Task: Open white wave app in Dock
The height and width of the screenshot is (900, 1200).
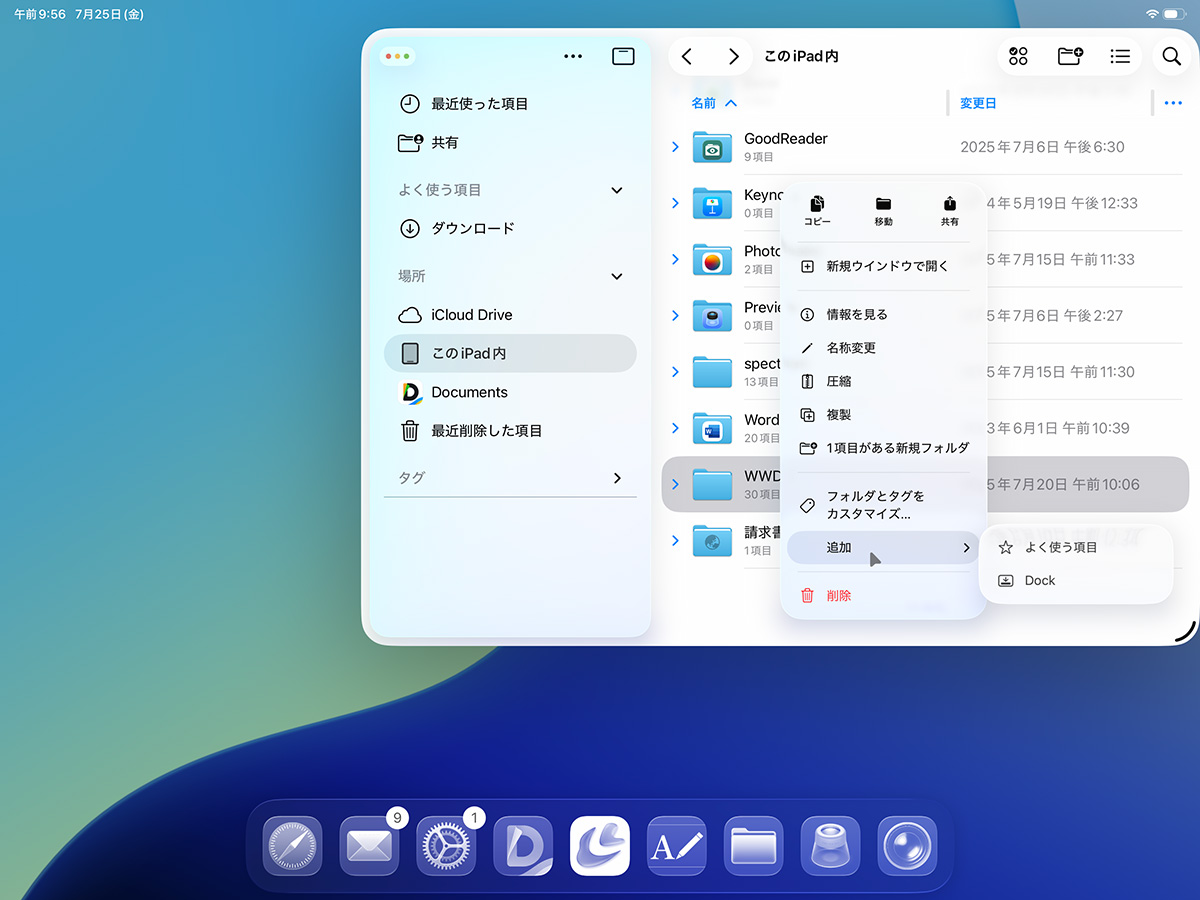Action: (600, 846)
